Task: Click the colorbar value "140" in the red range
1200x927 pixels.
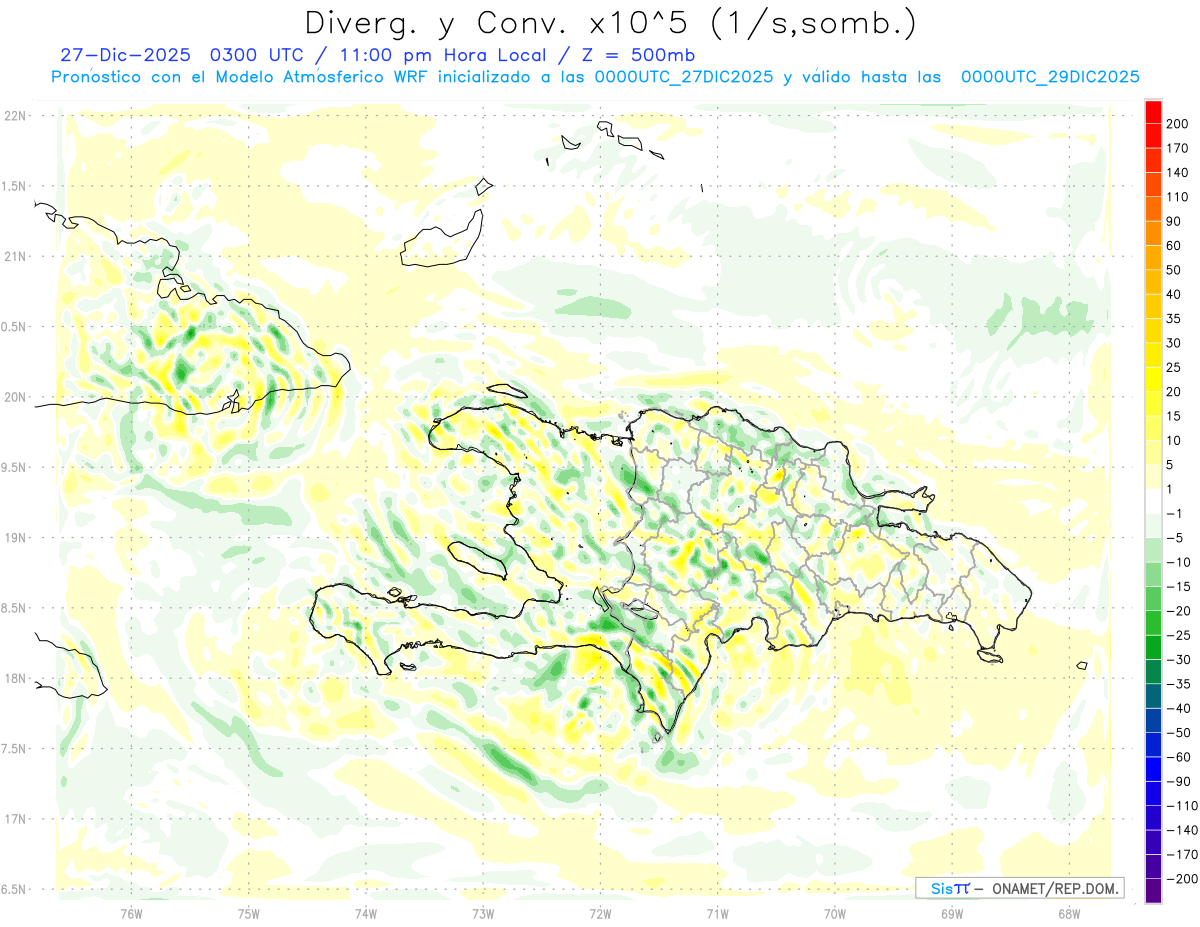Action: 1178,172
